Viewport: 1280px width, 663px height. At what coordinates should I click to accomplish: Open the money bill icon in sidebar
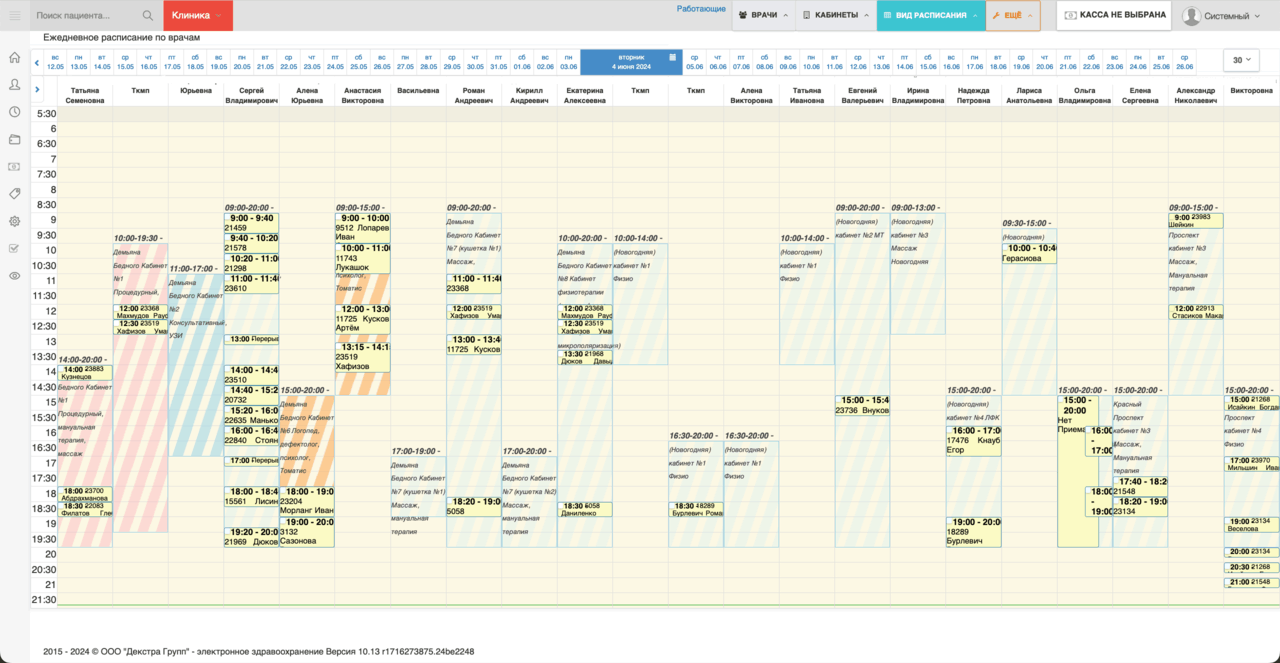[x=15, y=167]
